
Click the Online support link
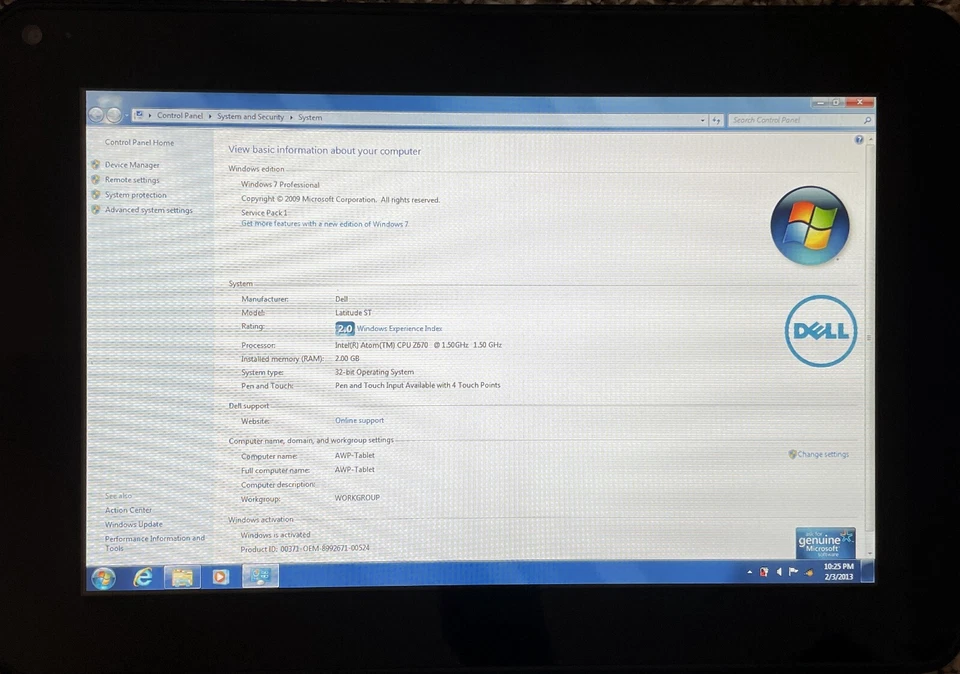click(x=359, y=420)
